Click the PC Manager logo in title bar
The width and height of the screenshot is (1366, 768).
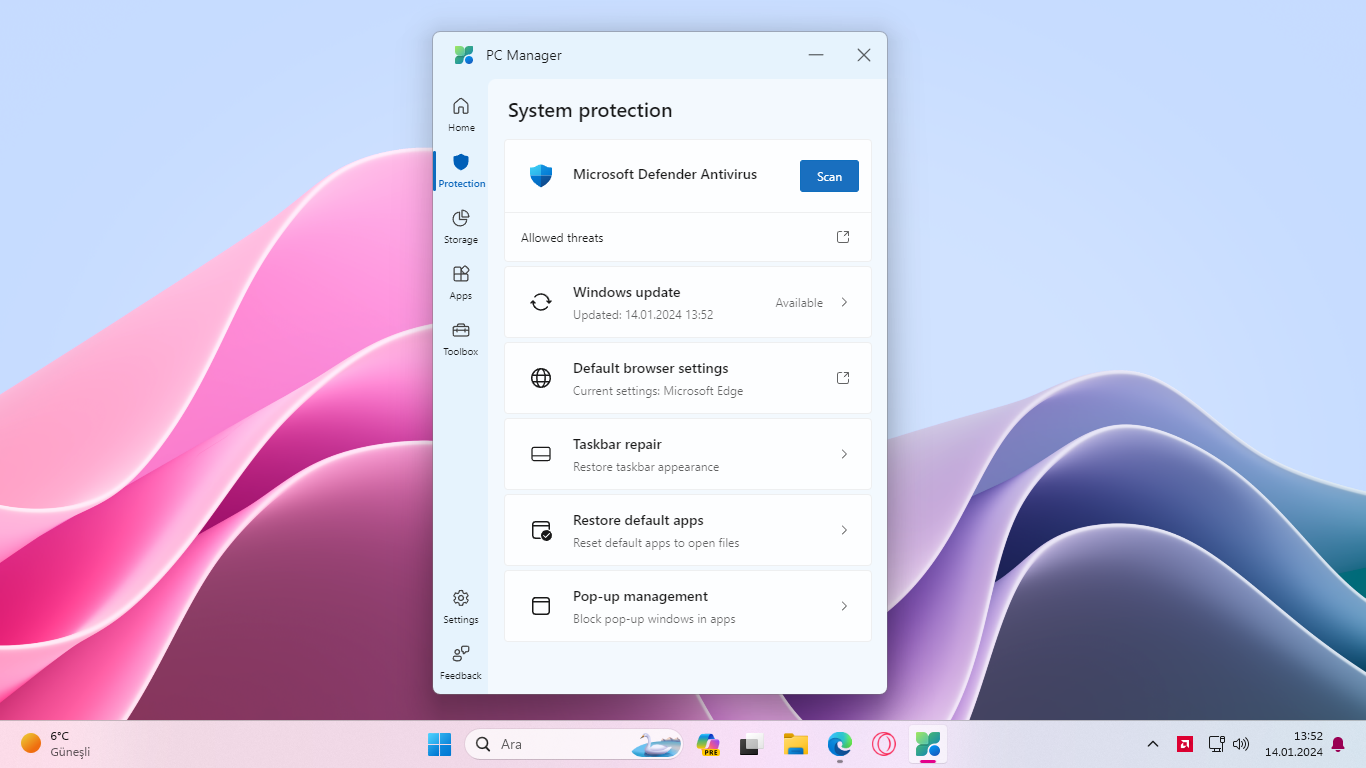coord(464,55)
